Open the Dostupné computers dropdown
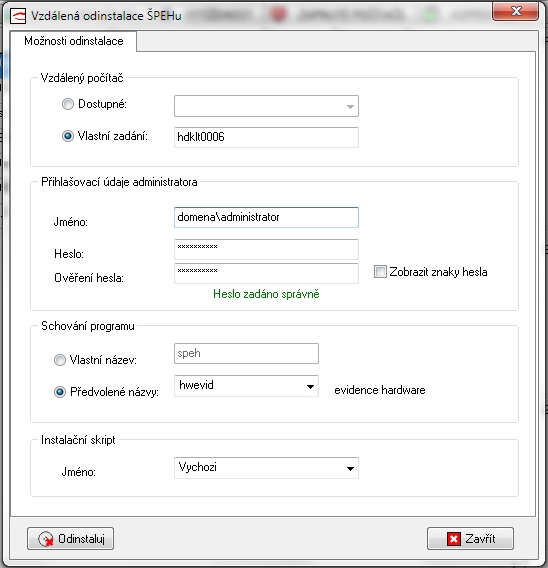Screen dimensions: 548x568 point(266,106)
